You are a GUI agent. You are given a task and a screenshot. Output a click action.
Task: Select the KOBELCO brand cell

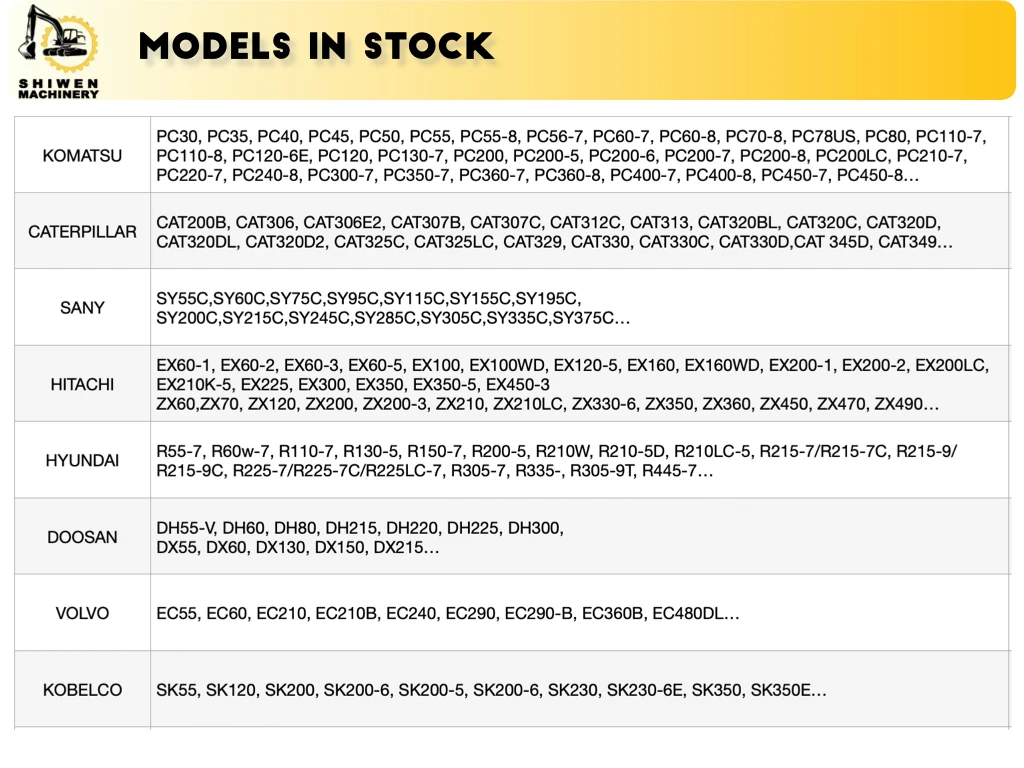point(83,690)
